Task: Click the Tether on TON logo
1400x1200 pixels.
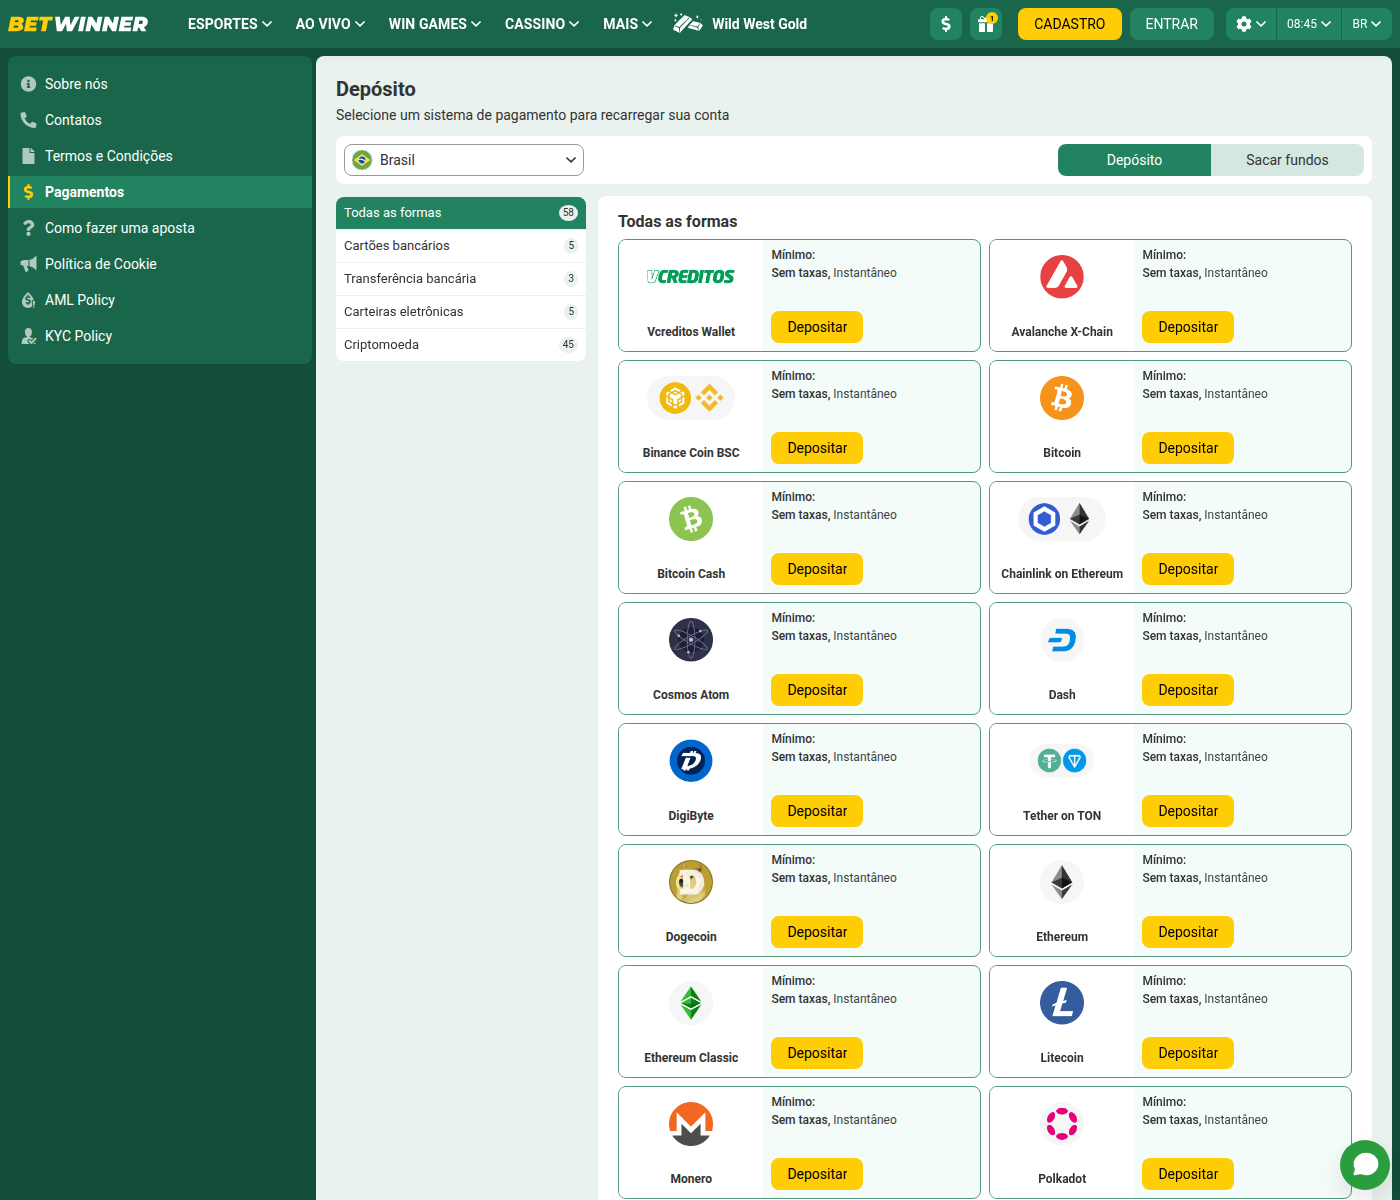Action: point(1062,761)
